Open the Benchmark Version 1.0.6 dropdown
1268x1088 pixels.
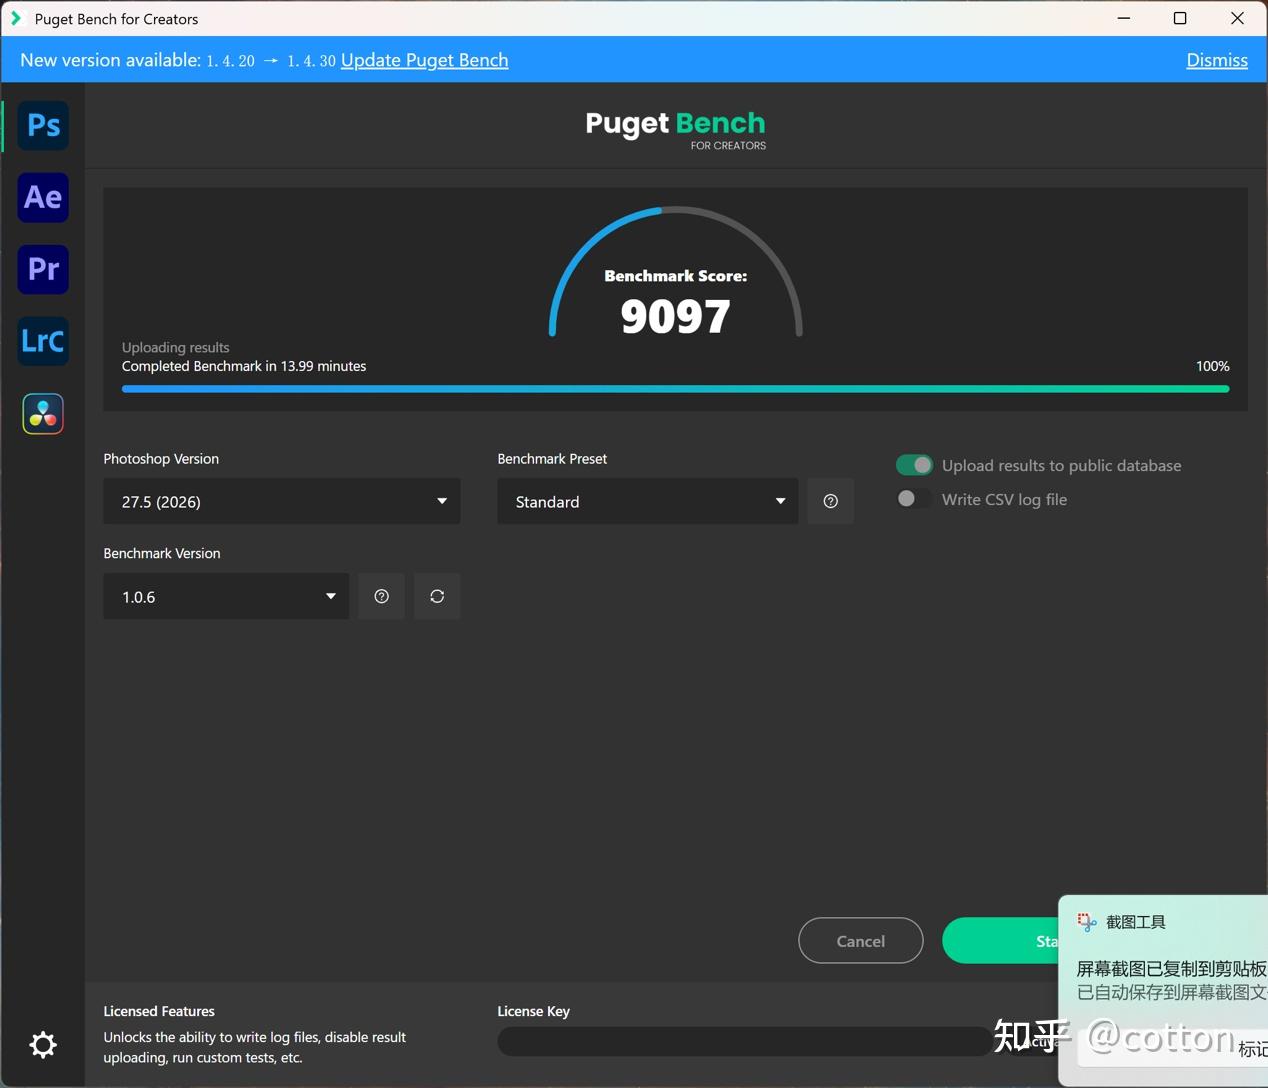tap(226, 596)
